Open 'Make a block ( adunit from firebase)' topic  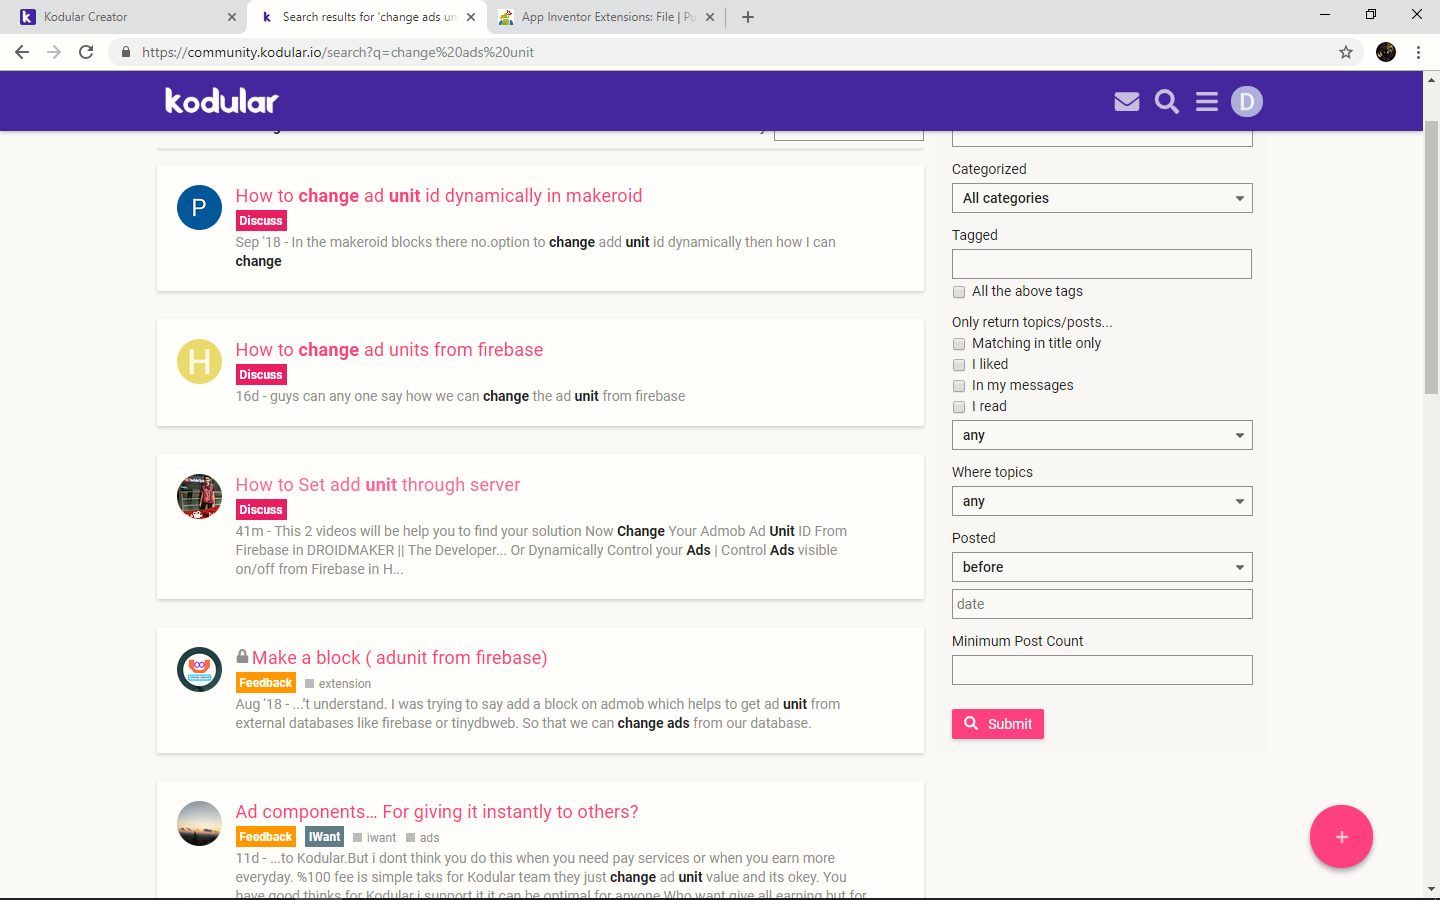point(400,658)
